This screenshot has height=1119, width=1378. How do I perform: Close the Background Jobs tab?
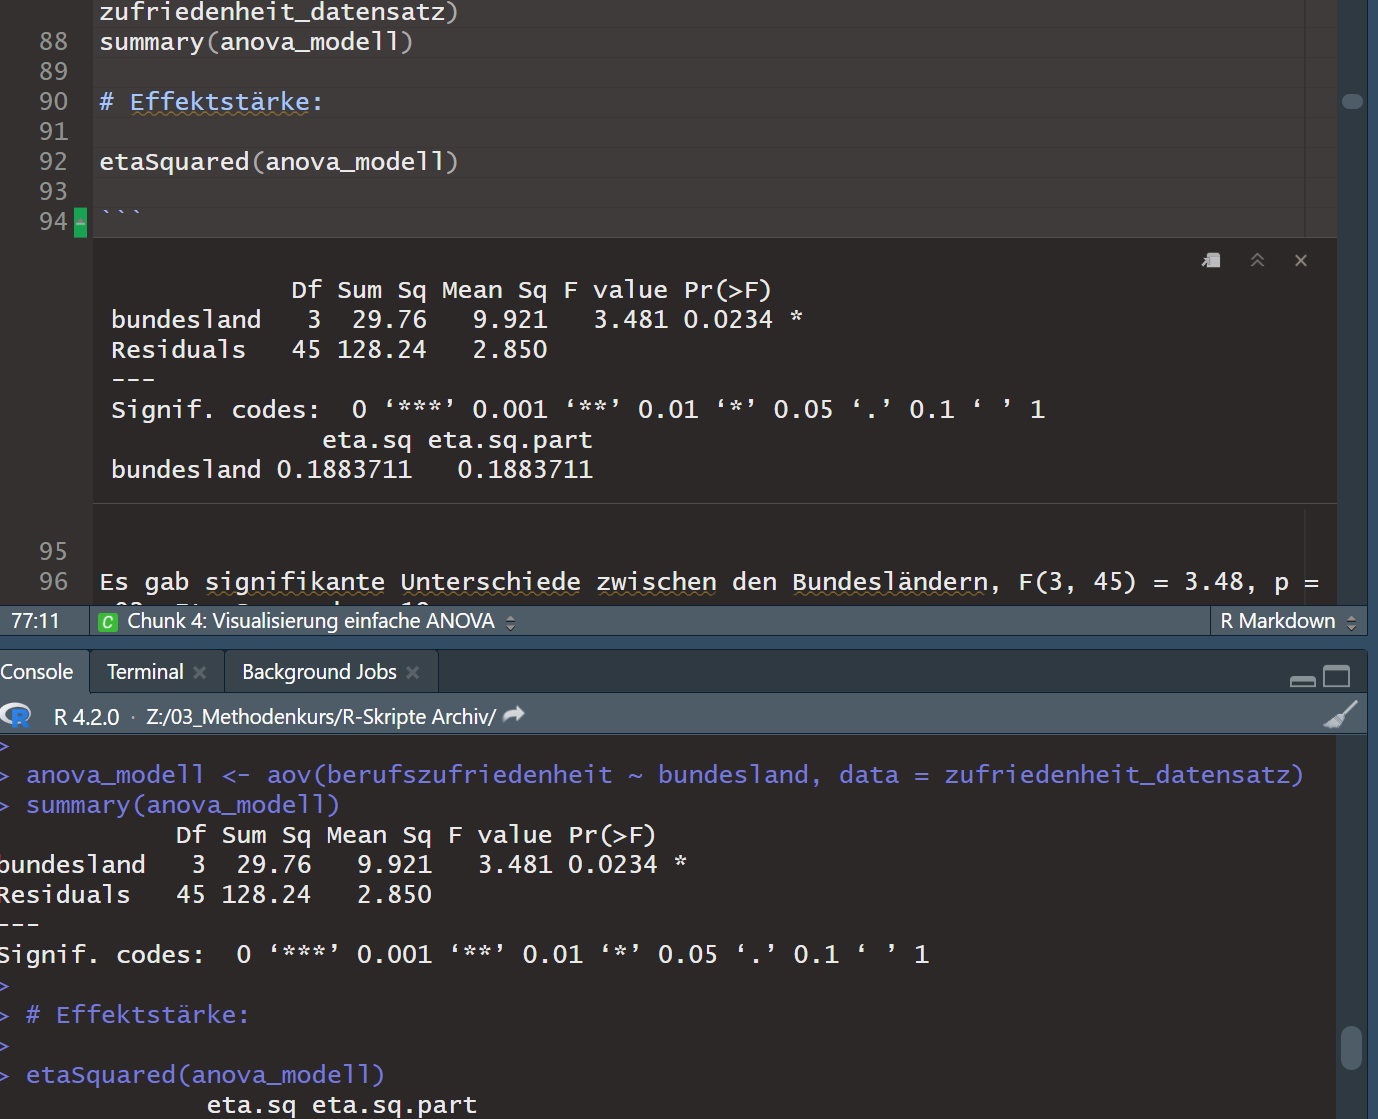413,672
